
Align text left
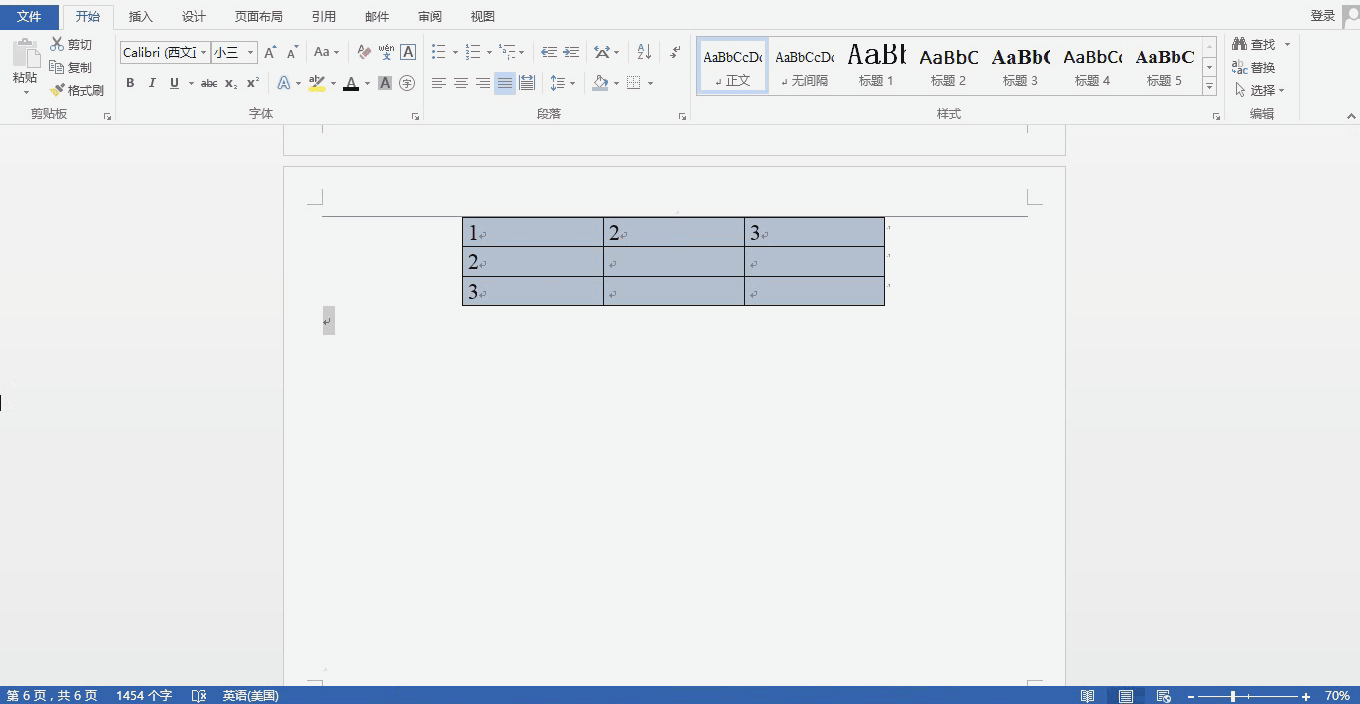(439, 83)
